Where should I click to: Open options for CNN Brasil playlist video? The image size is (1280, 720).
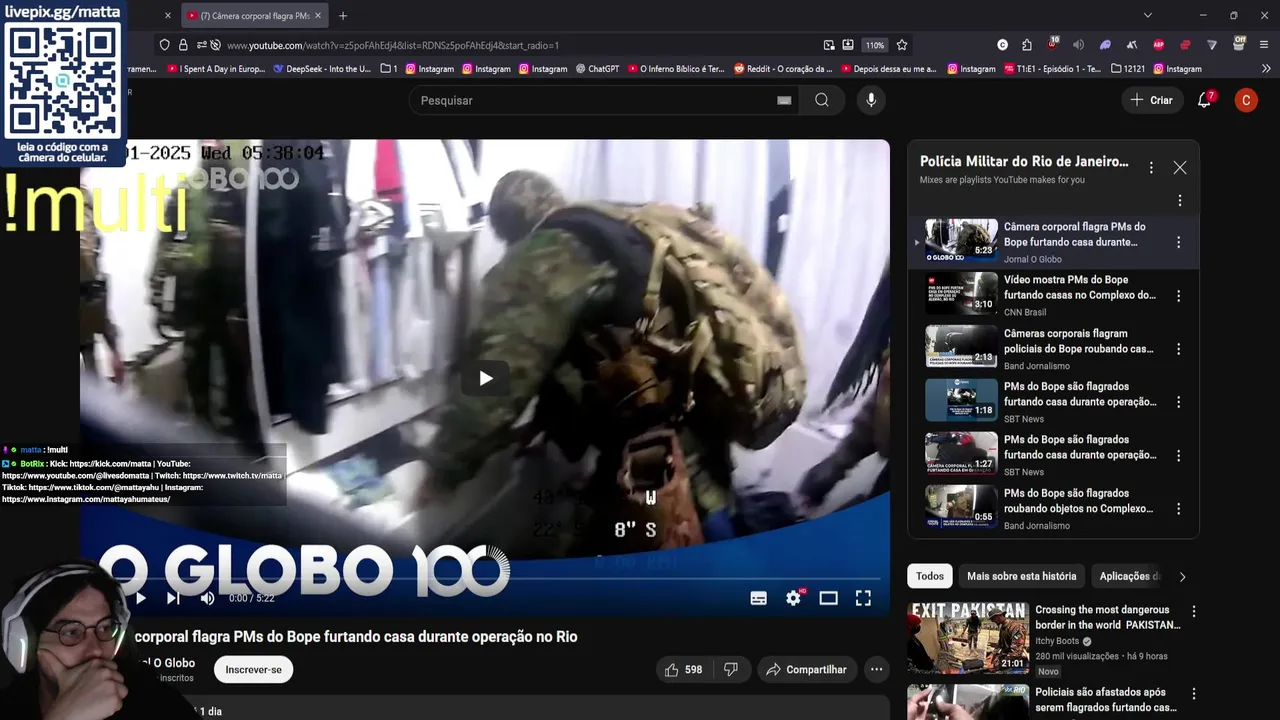click(1178, 296)
